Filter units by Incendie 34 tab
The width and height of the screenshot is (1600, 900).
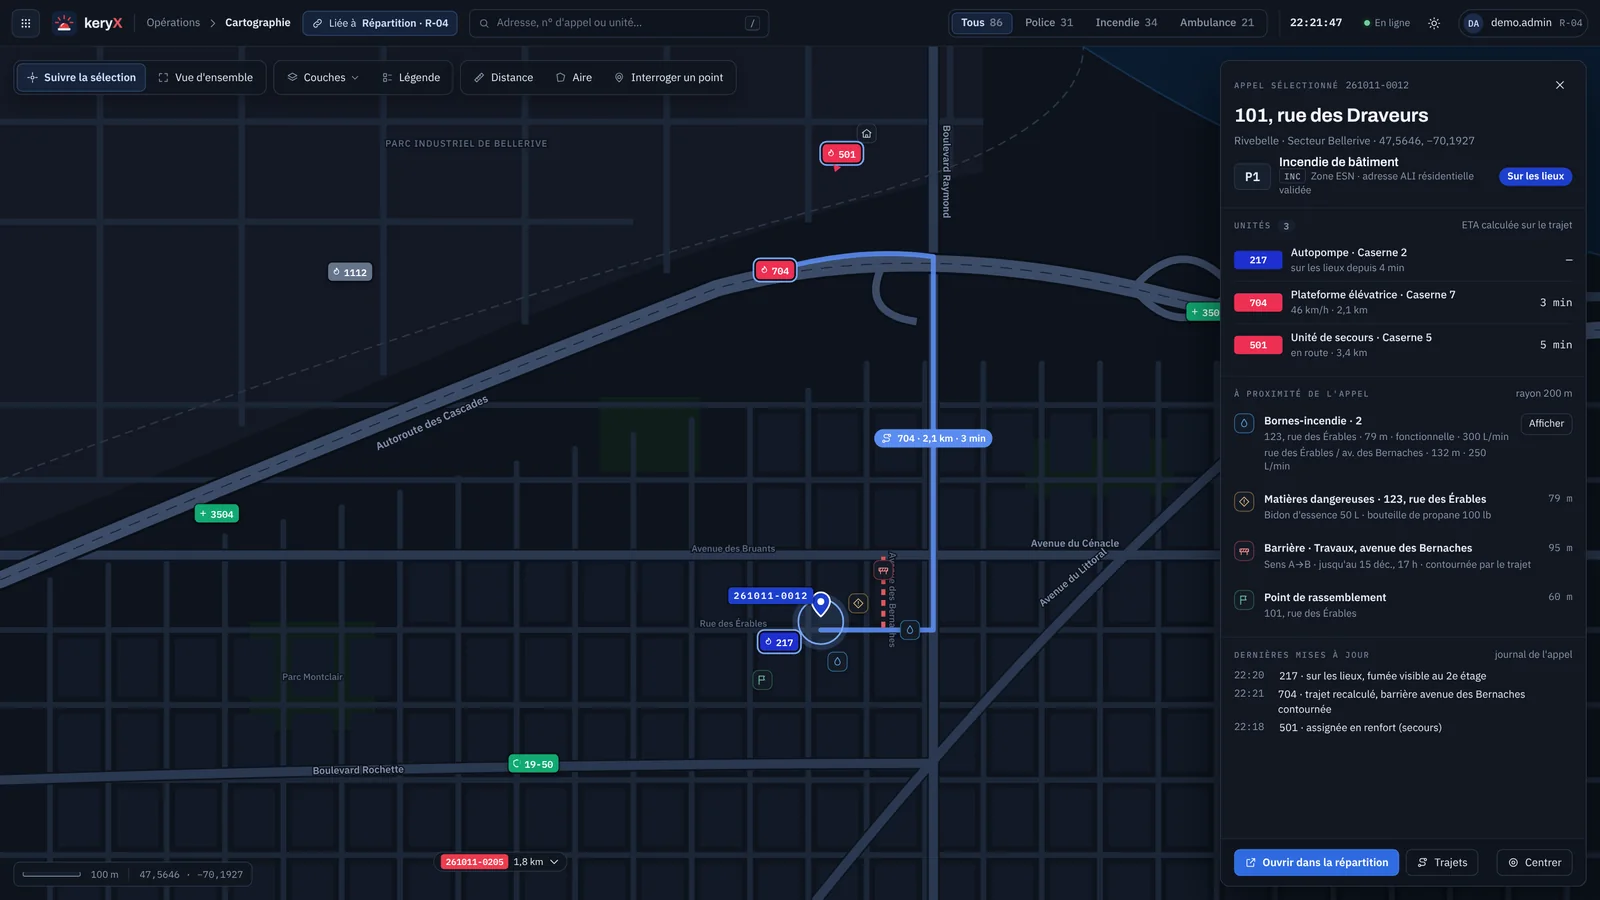pos(1126,23)
